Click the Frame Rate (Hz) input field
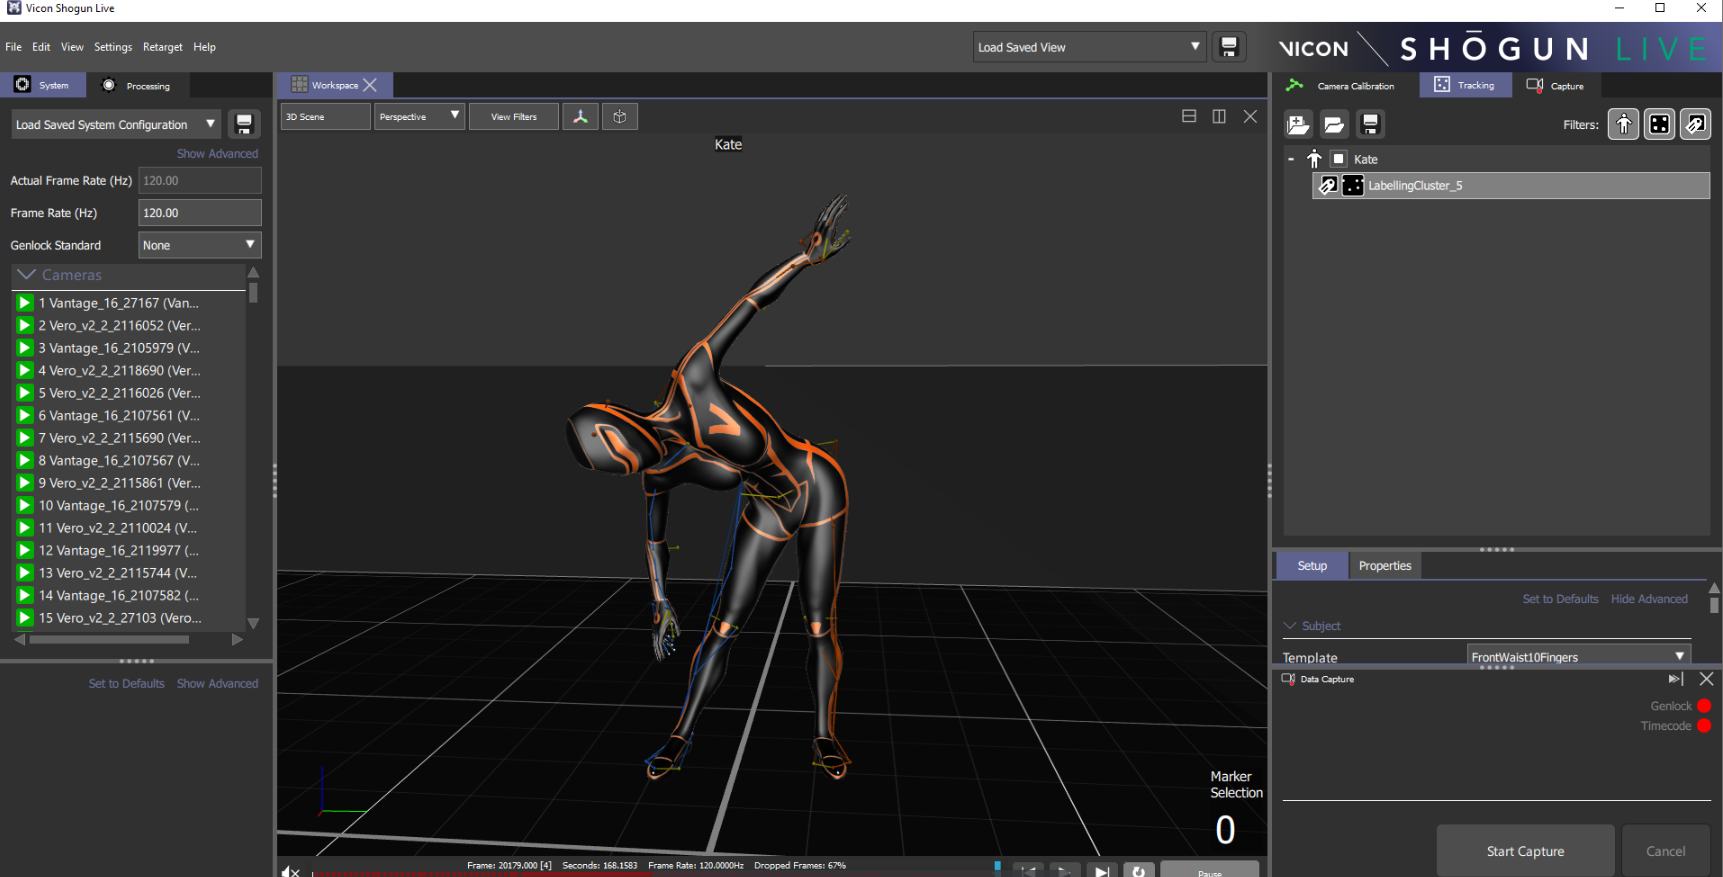Viewport: 1723px width, 877px height. pos(199,213)
